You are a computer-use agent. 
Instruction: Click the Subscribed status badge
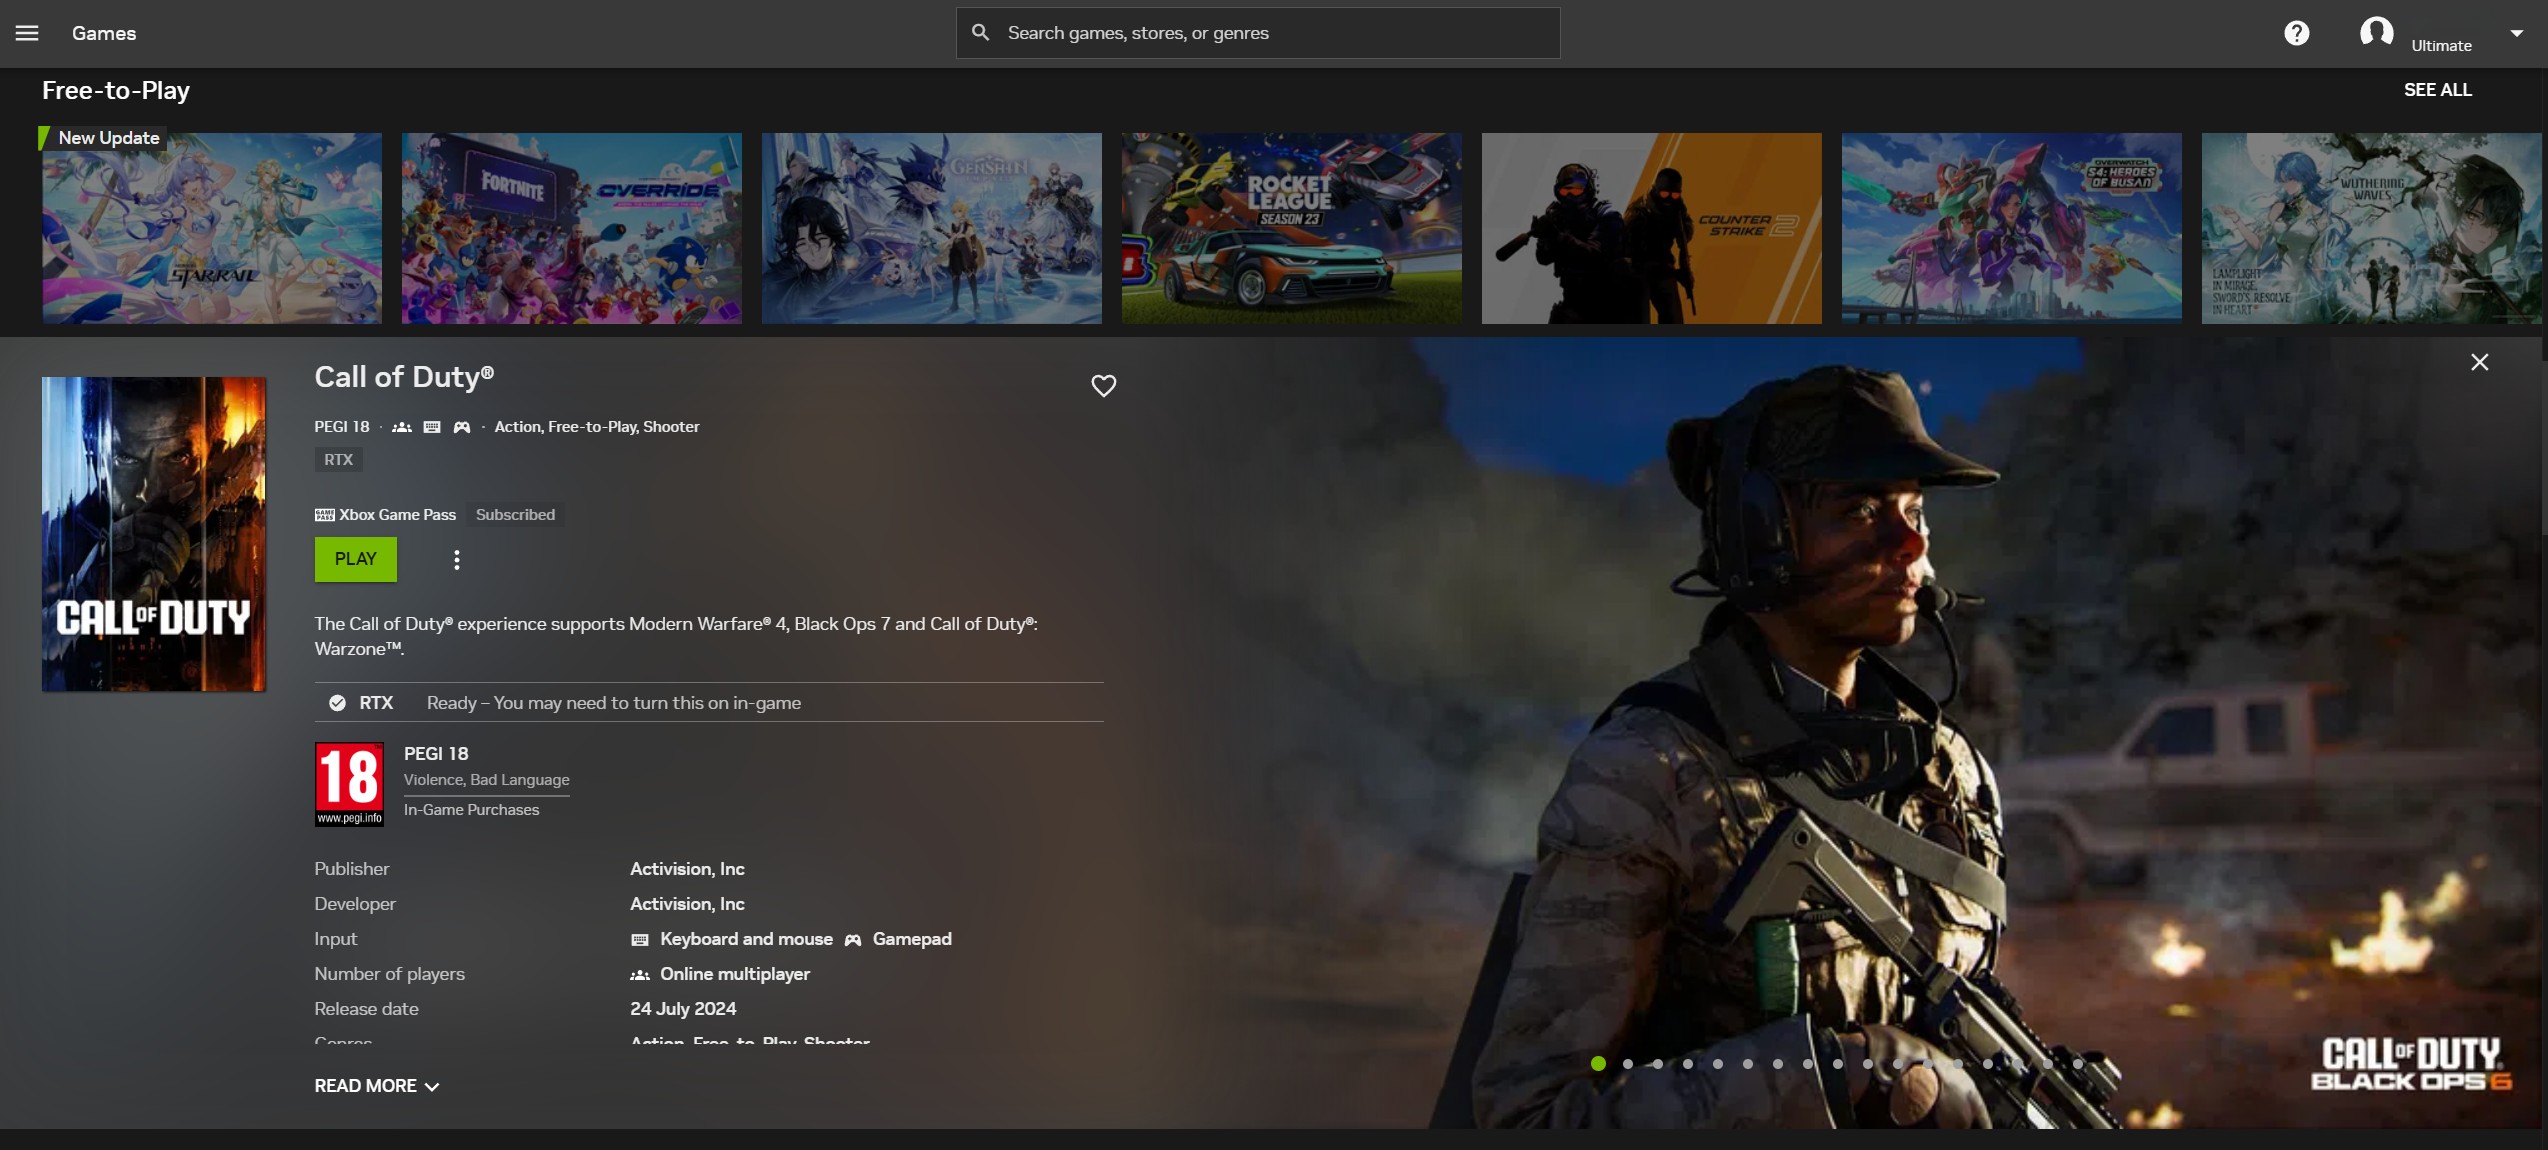(515, 515)
